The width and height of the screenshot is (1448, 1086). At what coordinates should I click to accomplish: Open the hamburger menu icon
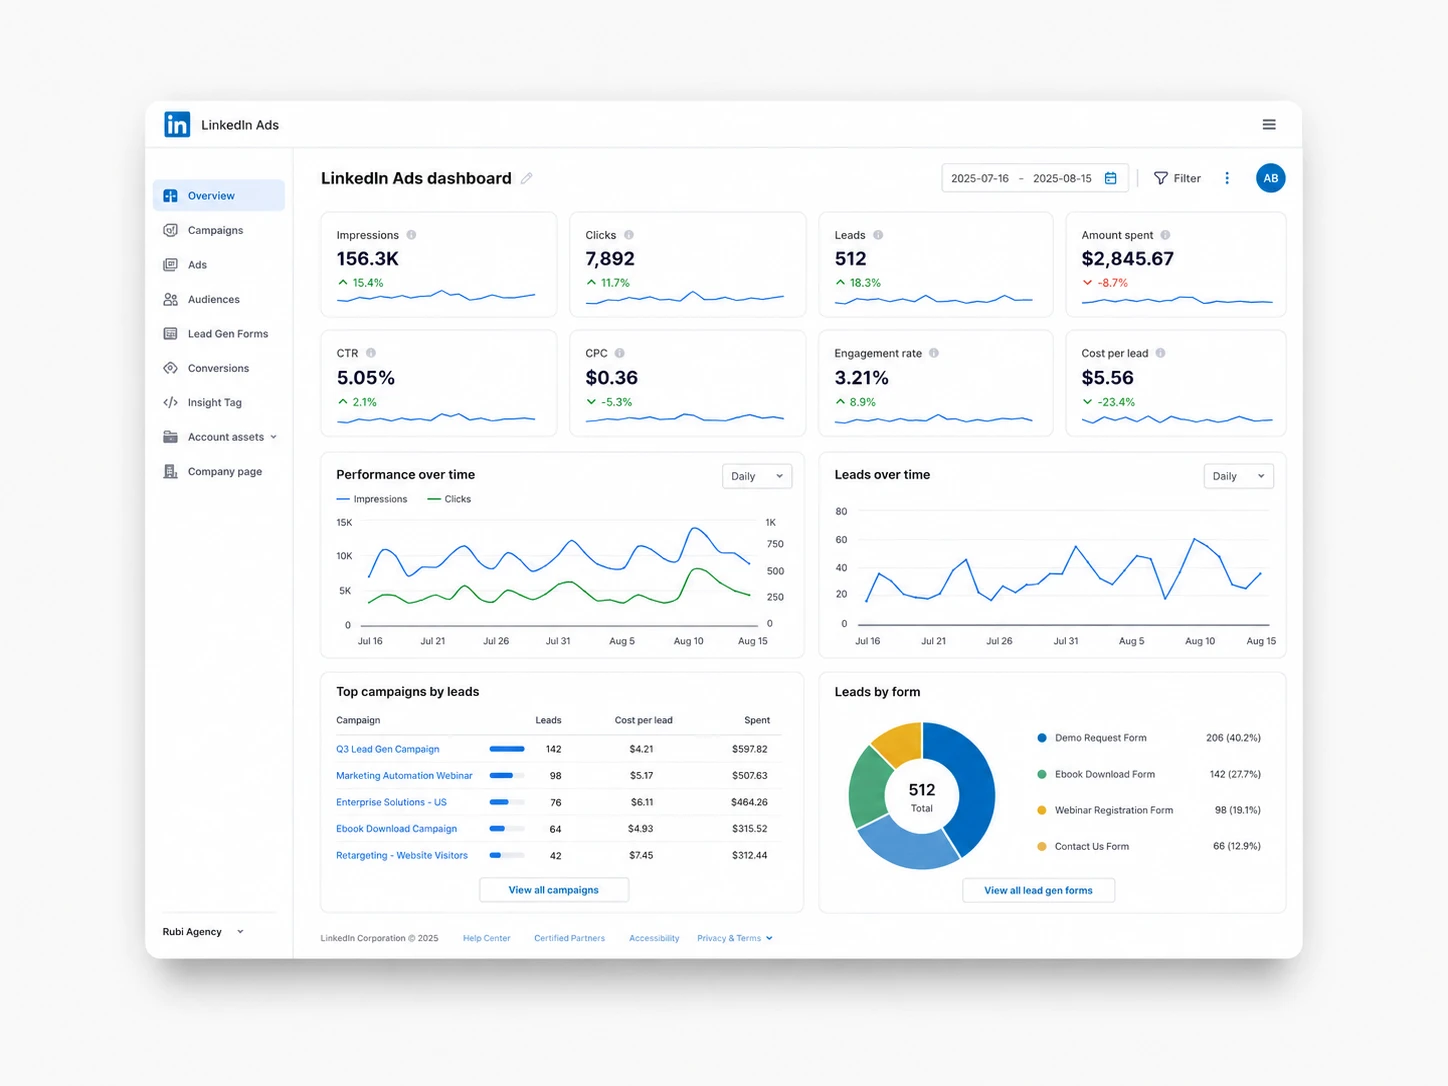(1269, 124)
